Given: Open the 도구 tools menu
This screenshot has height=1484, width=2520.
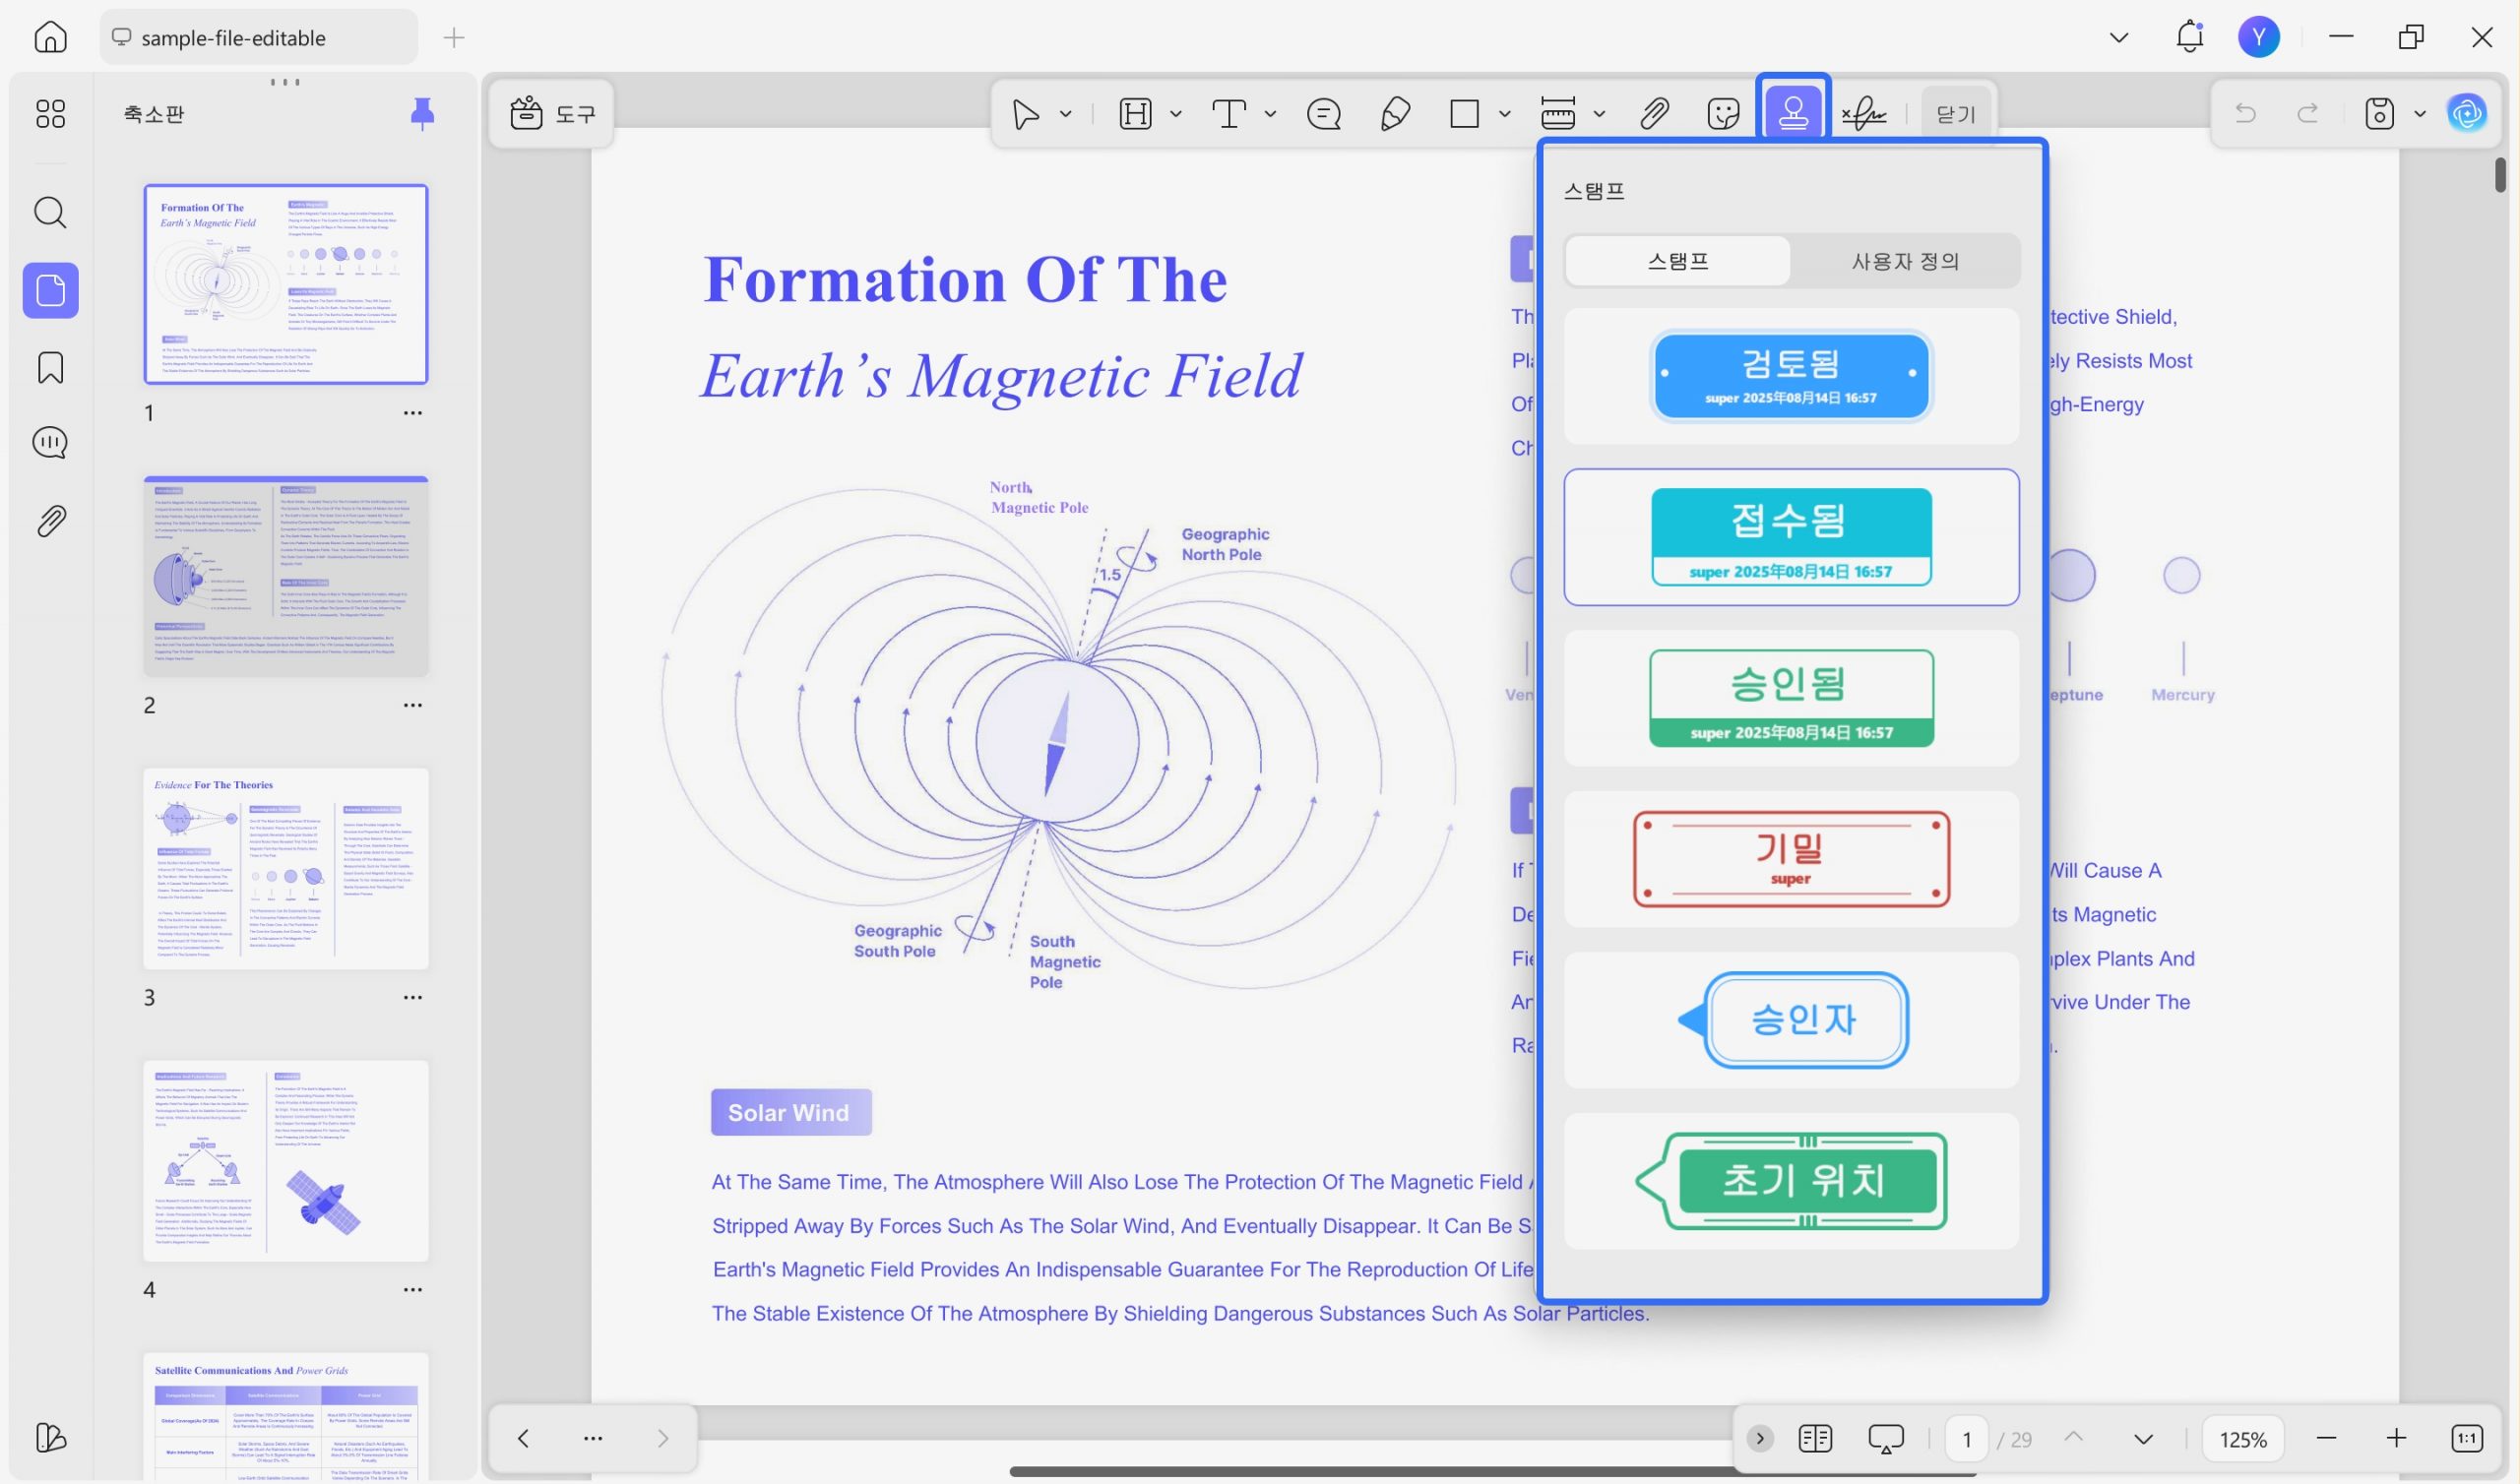Looking at the screenshot, I should click(x=552, y=113).
